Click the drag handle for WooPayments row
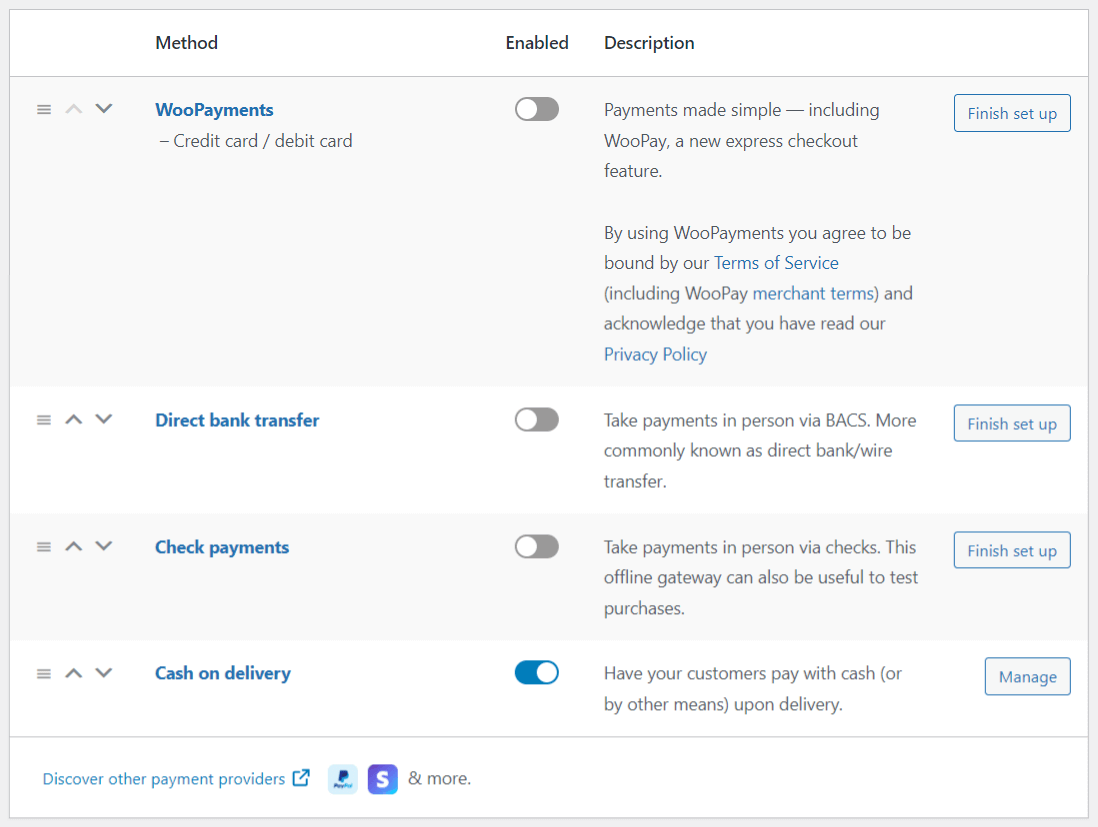 click(x=43, y=109)
